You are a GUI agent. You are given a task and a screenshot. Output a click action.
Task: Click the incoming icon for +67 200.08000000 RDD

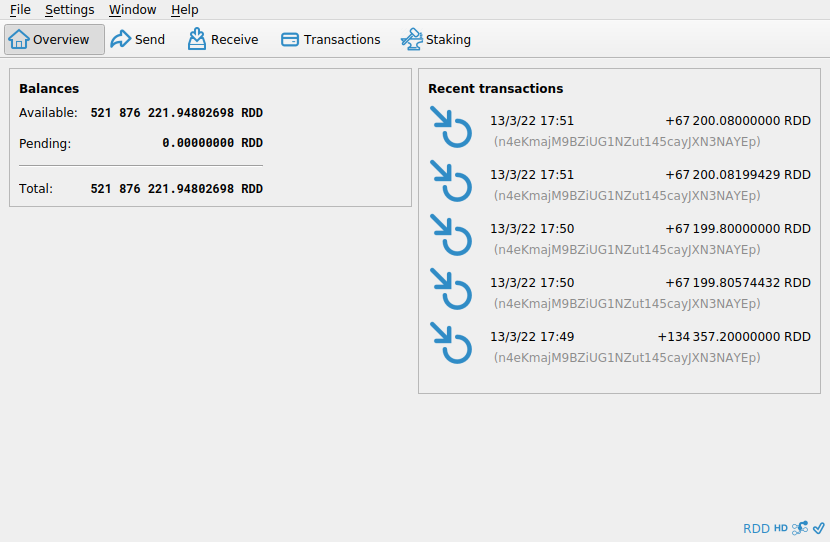coord(450,127)
